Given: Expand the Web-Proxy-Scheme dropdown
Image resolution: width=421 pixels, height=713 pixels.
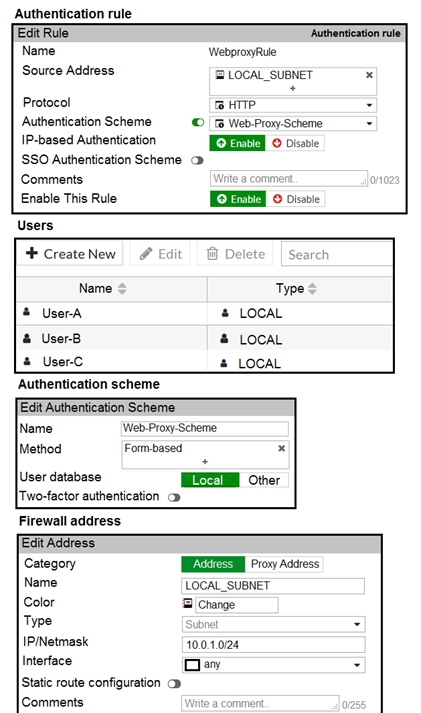Looking at the screenshot, I should [x=293, y=123].
